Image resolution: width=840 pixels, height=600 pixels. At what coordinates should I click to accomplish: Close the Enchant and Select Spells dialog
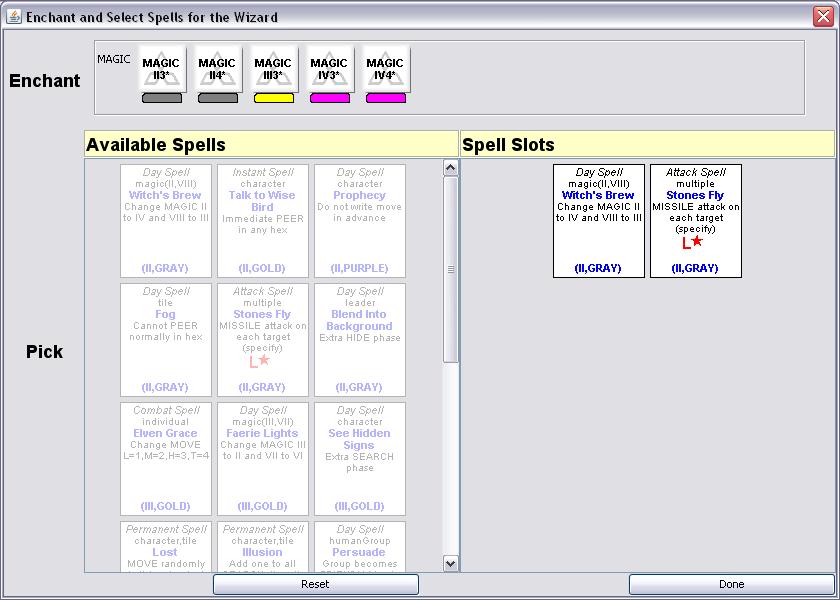tap(823, 17)
